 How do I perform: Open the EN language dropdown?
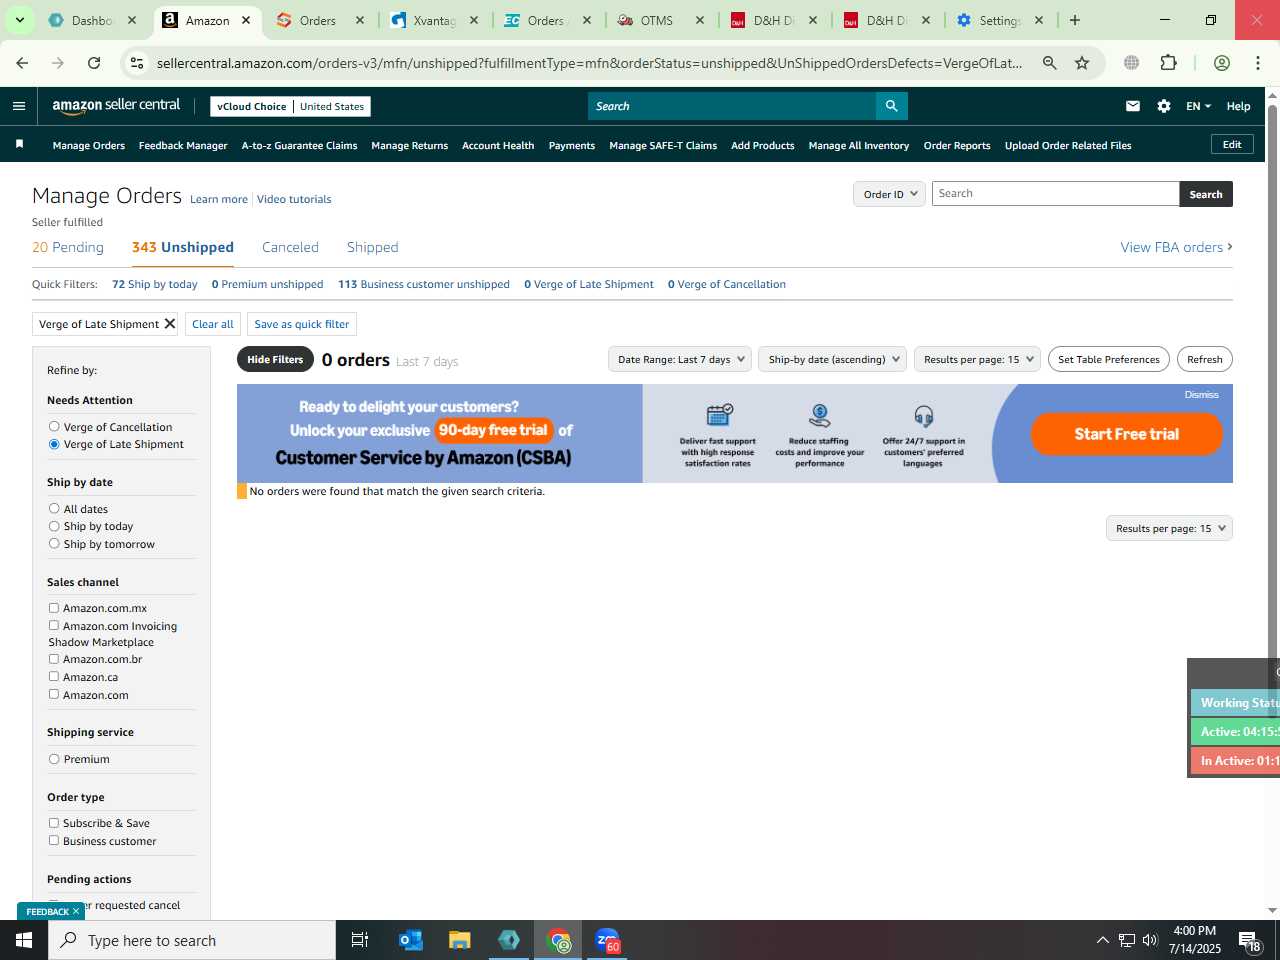click(1198, 106)
